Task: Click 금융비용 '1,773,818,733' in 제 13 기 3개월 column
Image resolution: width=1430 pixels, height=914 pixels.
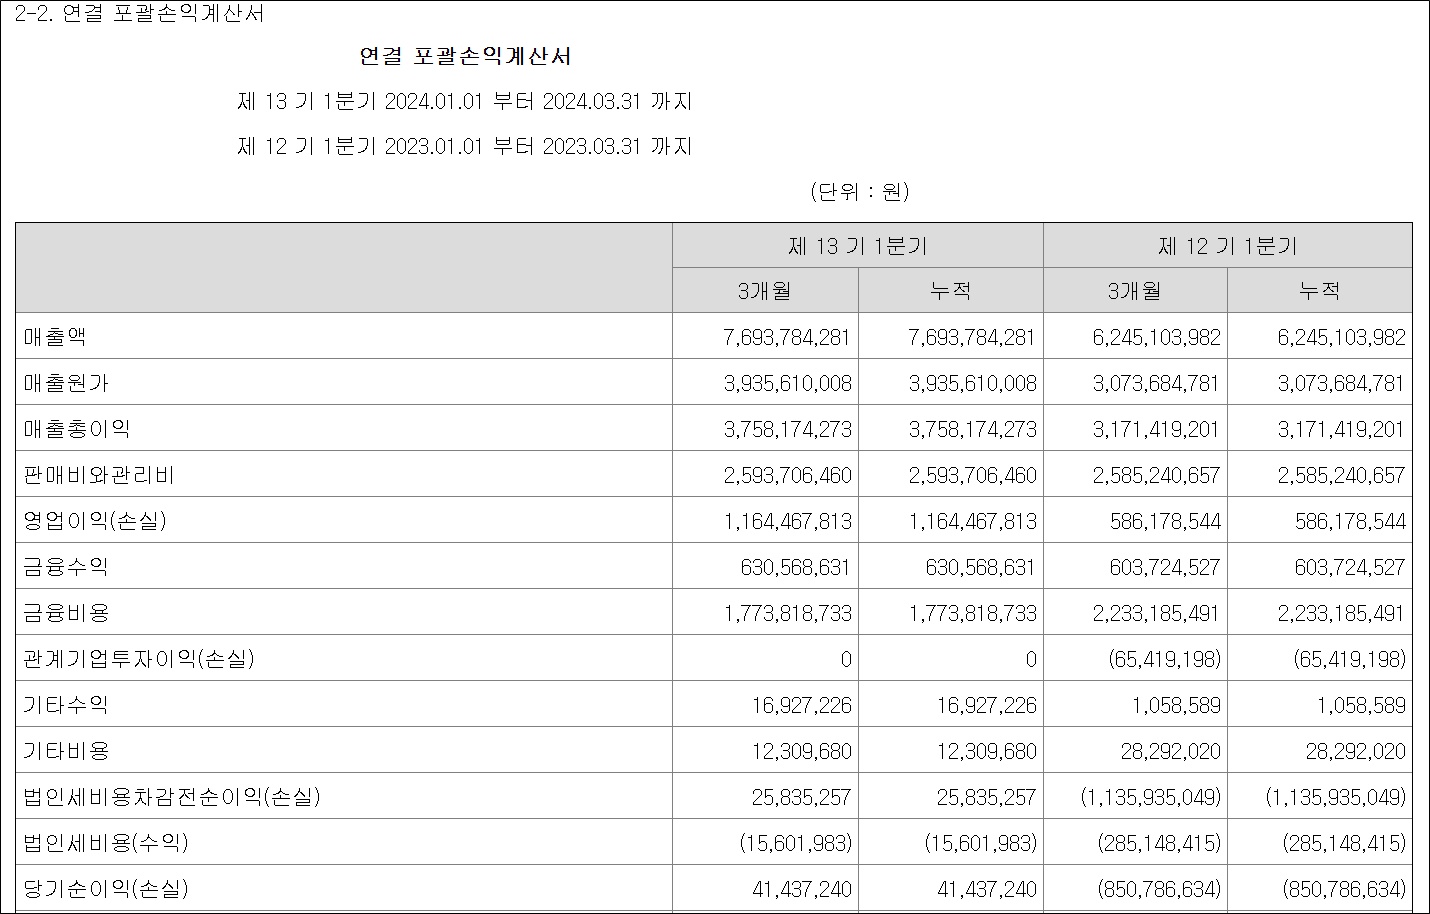Action: click(x=786, y=614)
